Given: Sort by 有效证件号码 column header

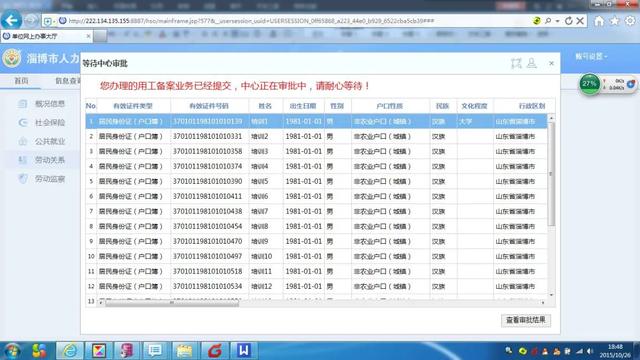Looking at the screenshot, I should 209,106.
